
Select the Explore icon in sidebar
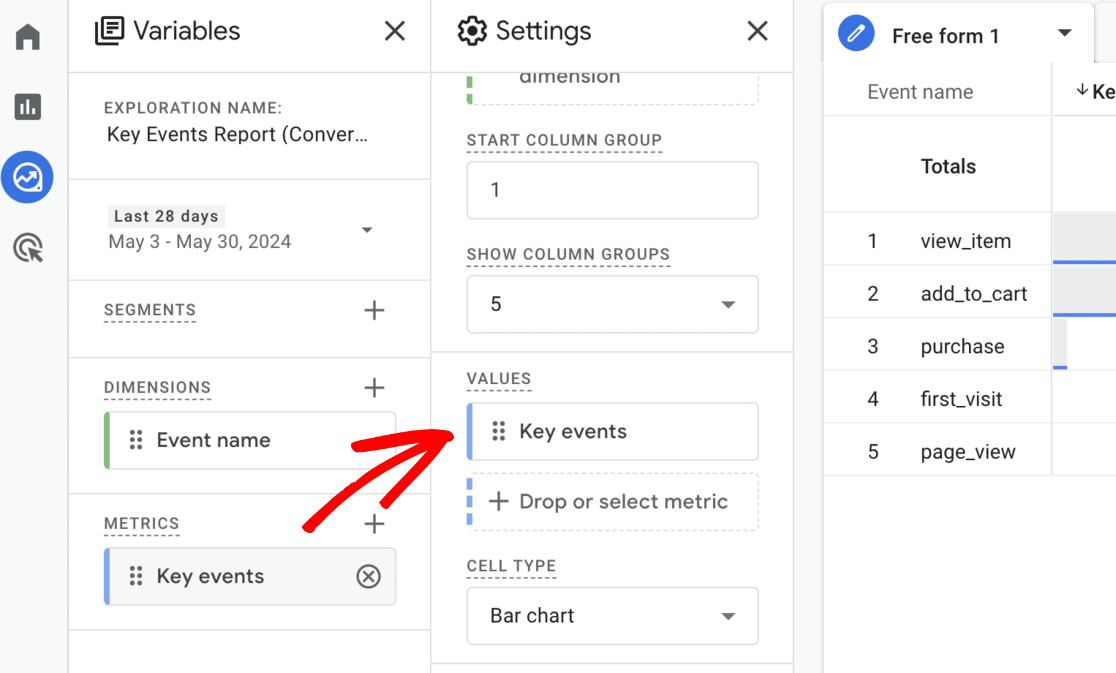pyautogui.click(x=28, y=178)
